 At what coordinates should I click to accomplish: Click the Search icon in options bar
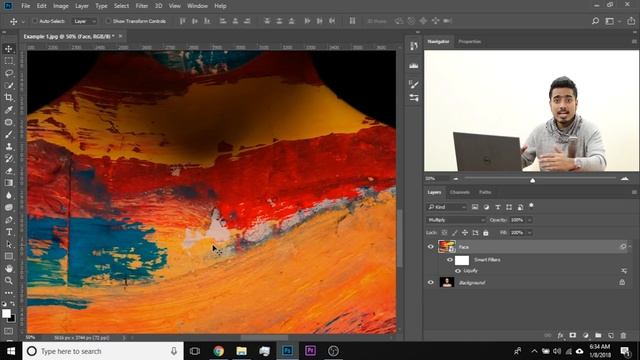coord(595,21)
